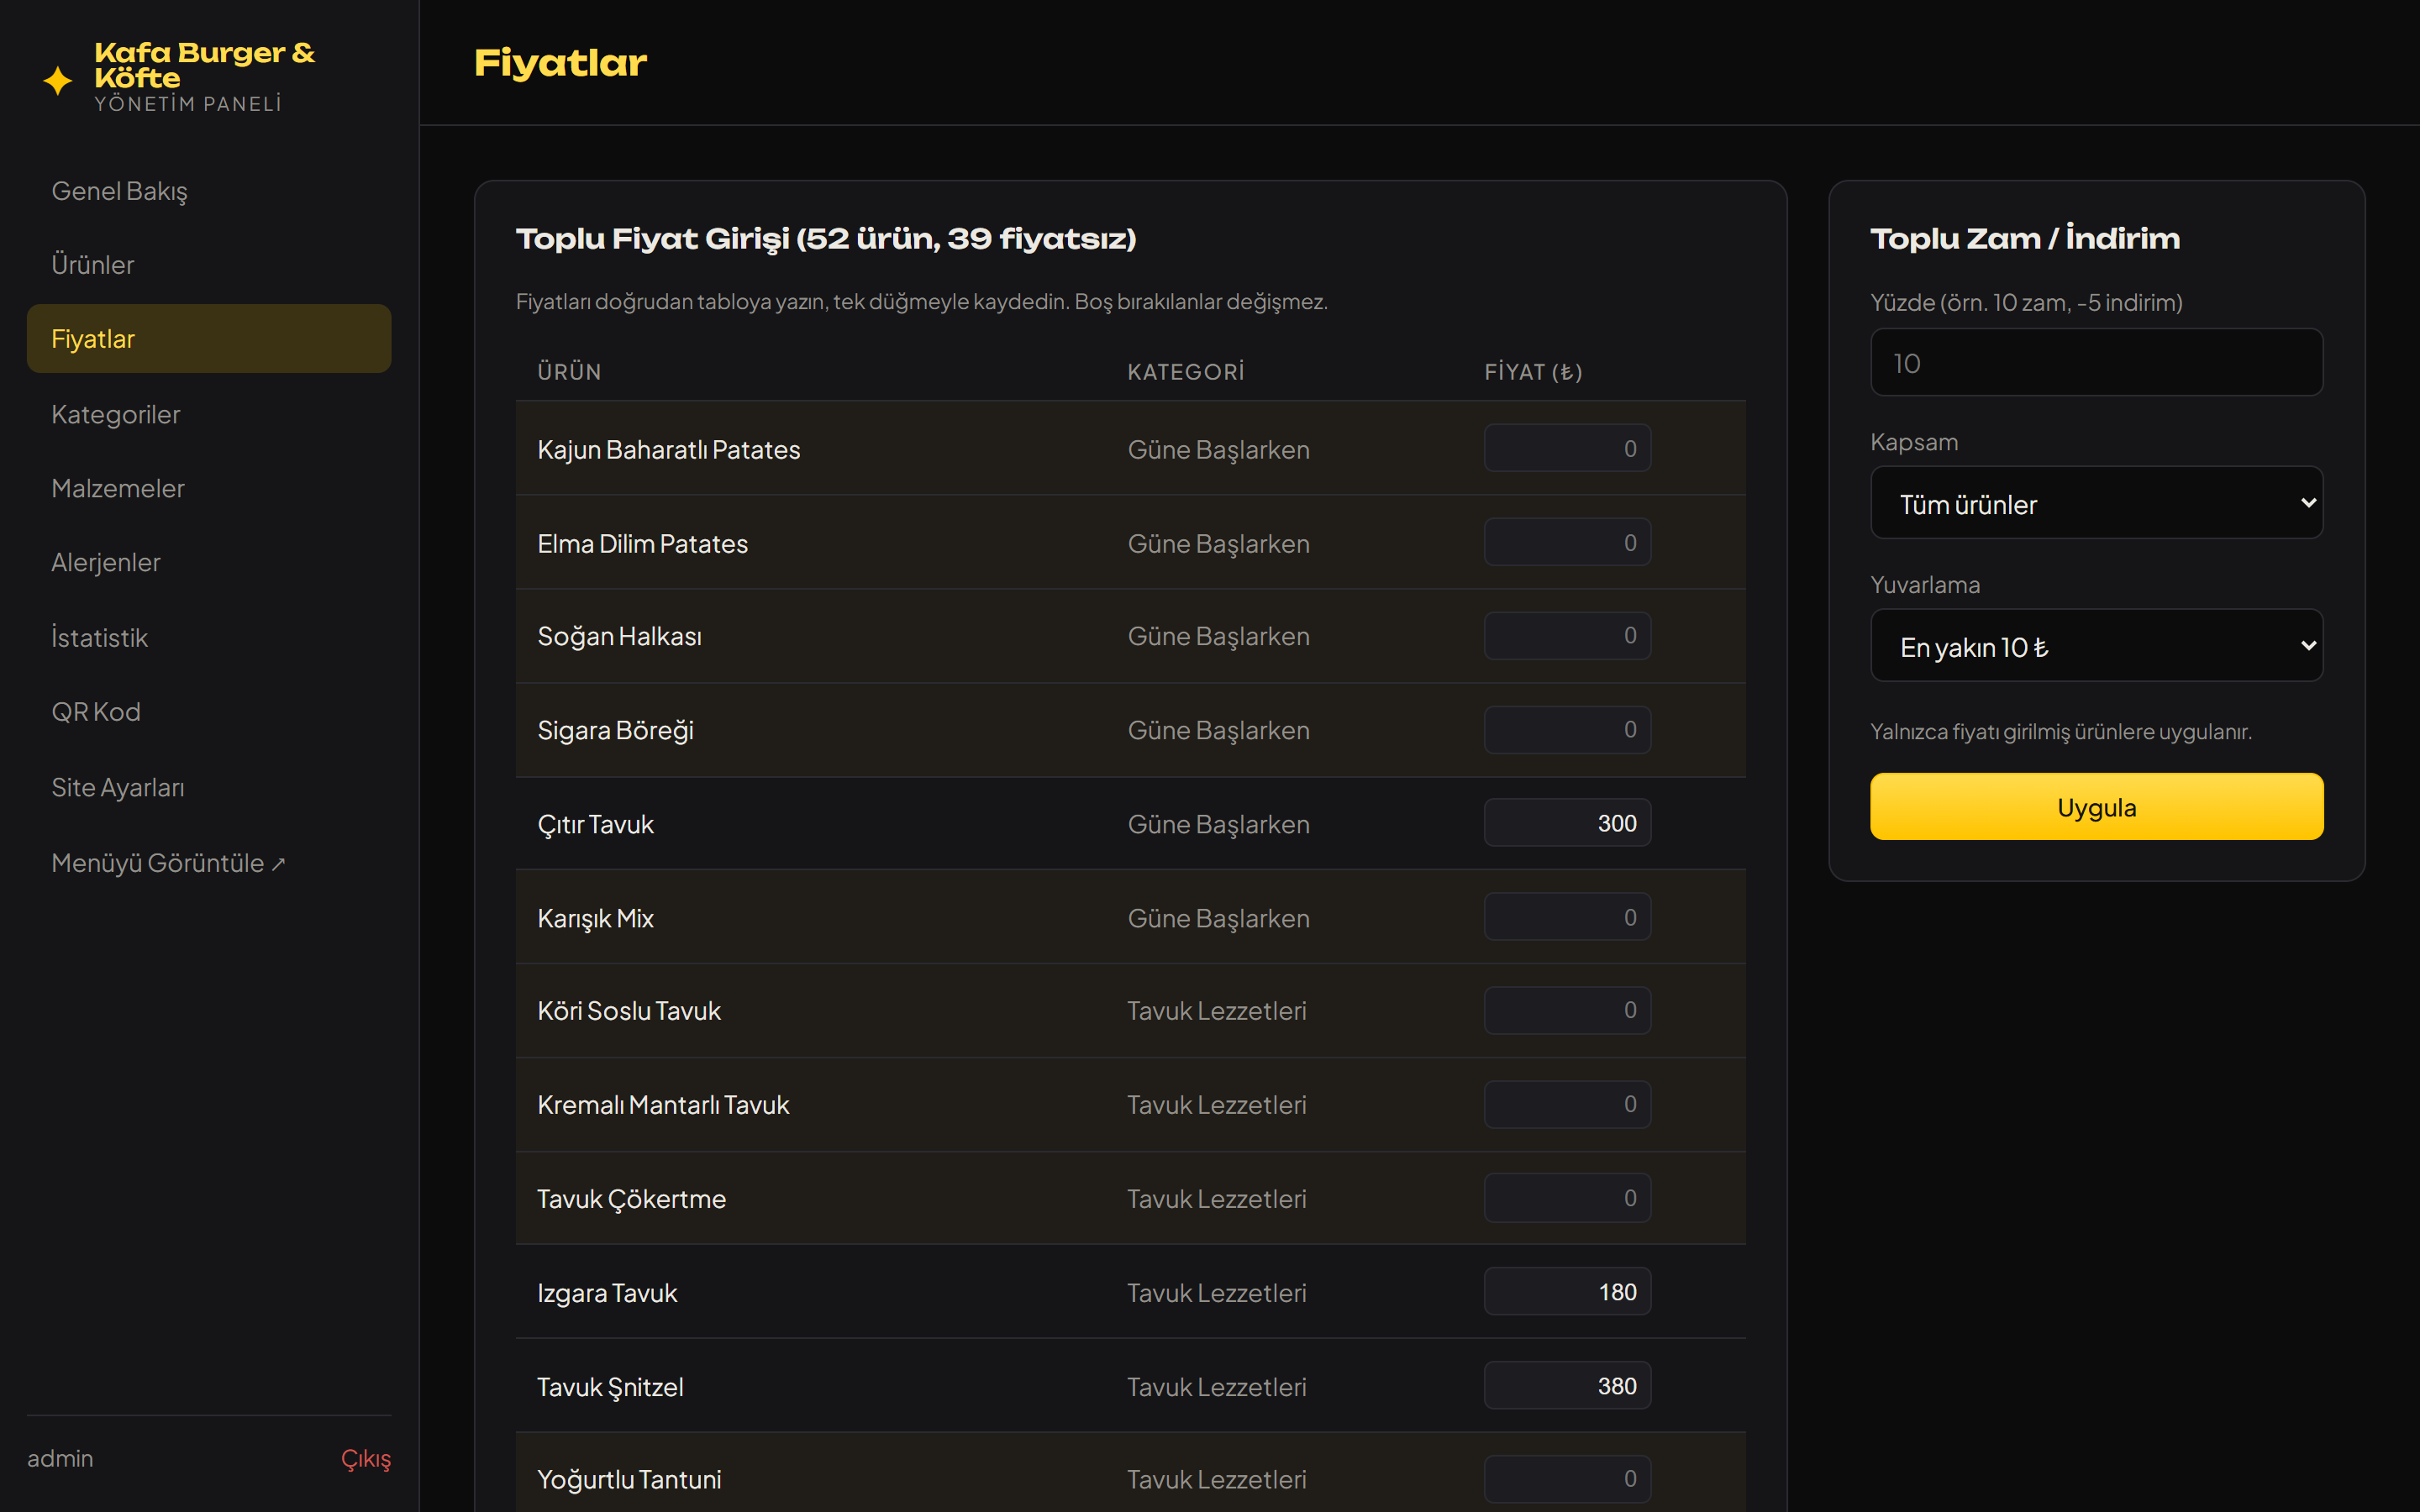Go to QR Kod page
This screenshot has height=1512, width=2420.
[209, 712]
